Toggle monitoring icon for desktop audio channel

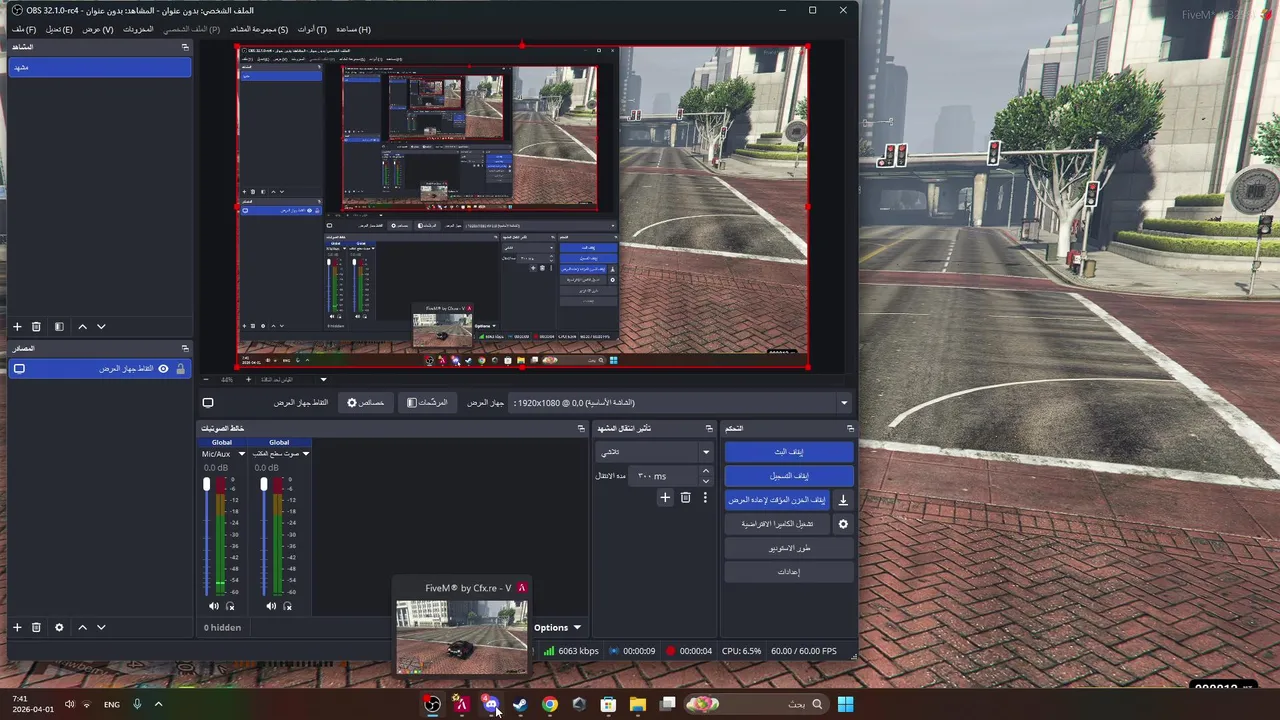tap(288, 606)
